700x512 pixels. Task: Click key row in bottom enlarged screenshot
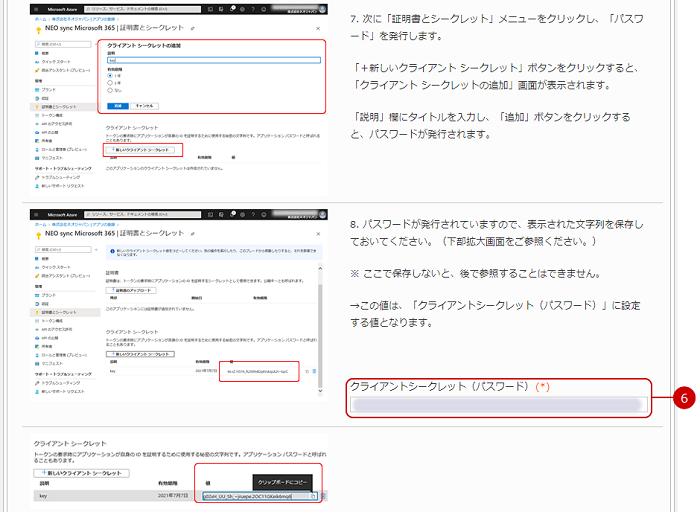pos(179,496)
